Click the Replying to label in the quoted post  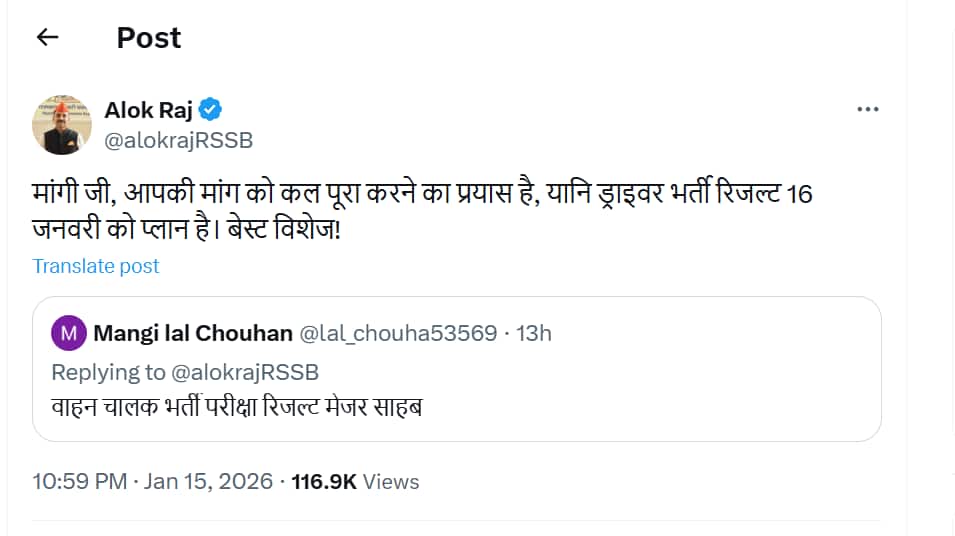pos(108,372)
